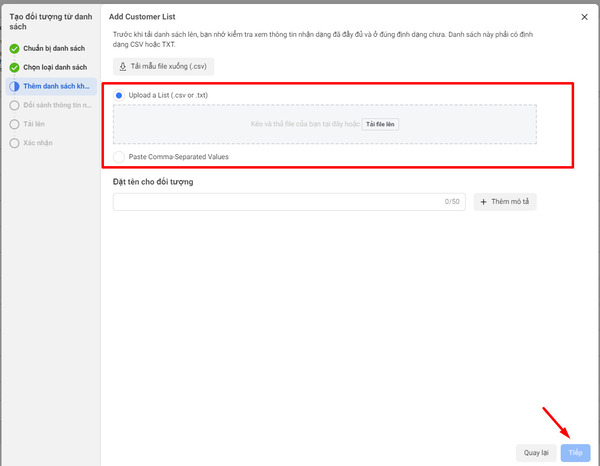This screenshot has height=466, width=600.
Task: Open the Thêm danh sách kh... step
Action: (57, 86)
